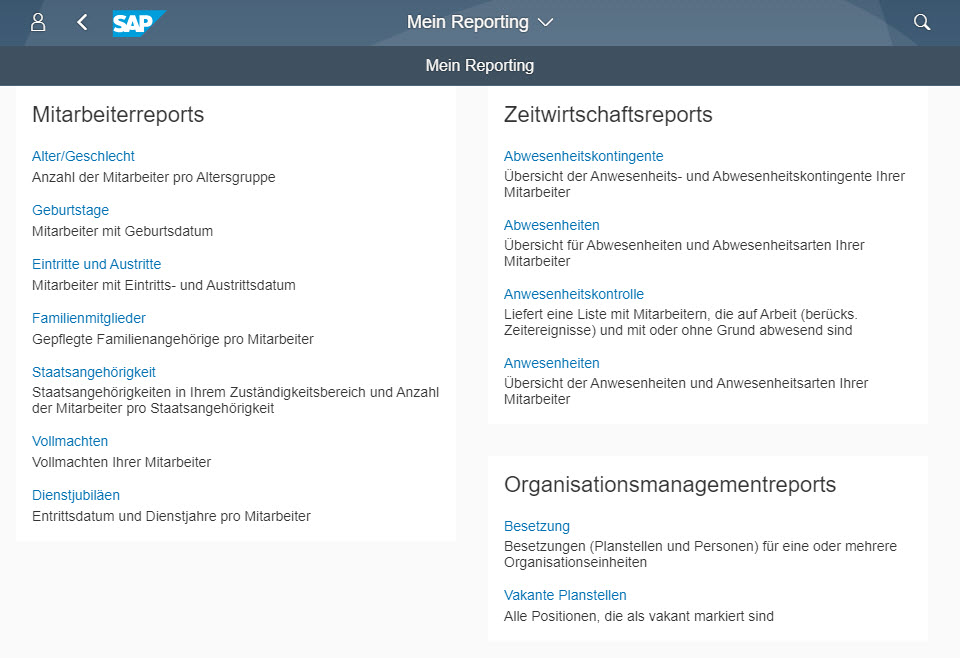Click the Mein Reporting subheader bar
960x658 pixels.
tap(480, 65)
